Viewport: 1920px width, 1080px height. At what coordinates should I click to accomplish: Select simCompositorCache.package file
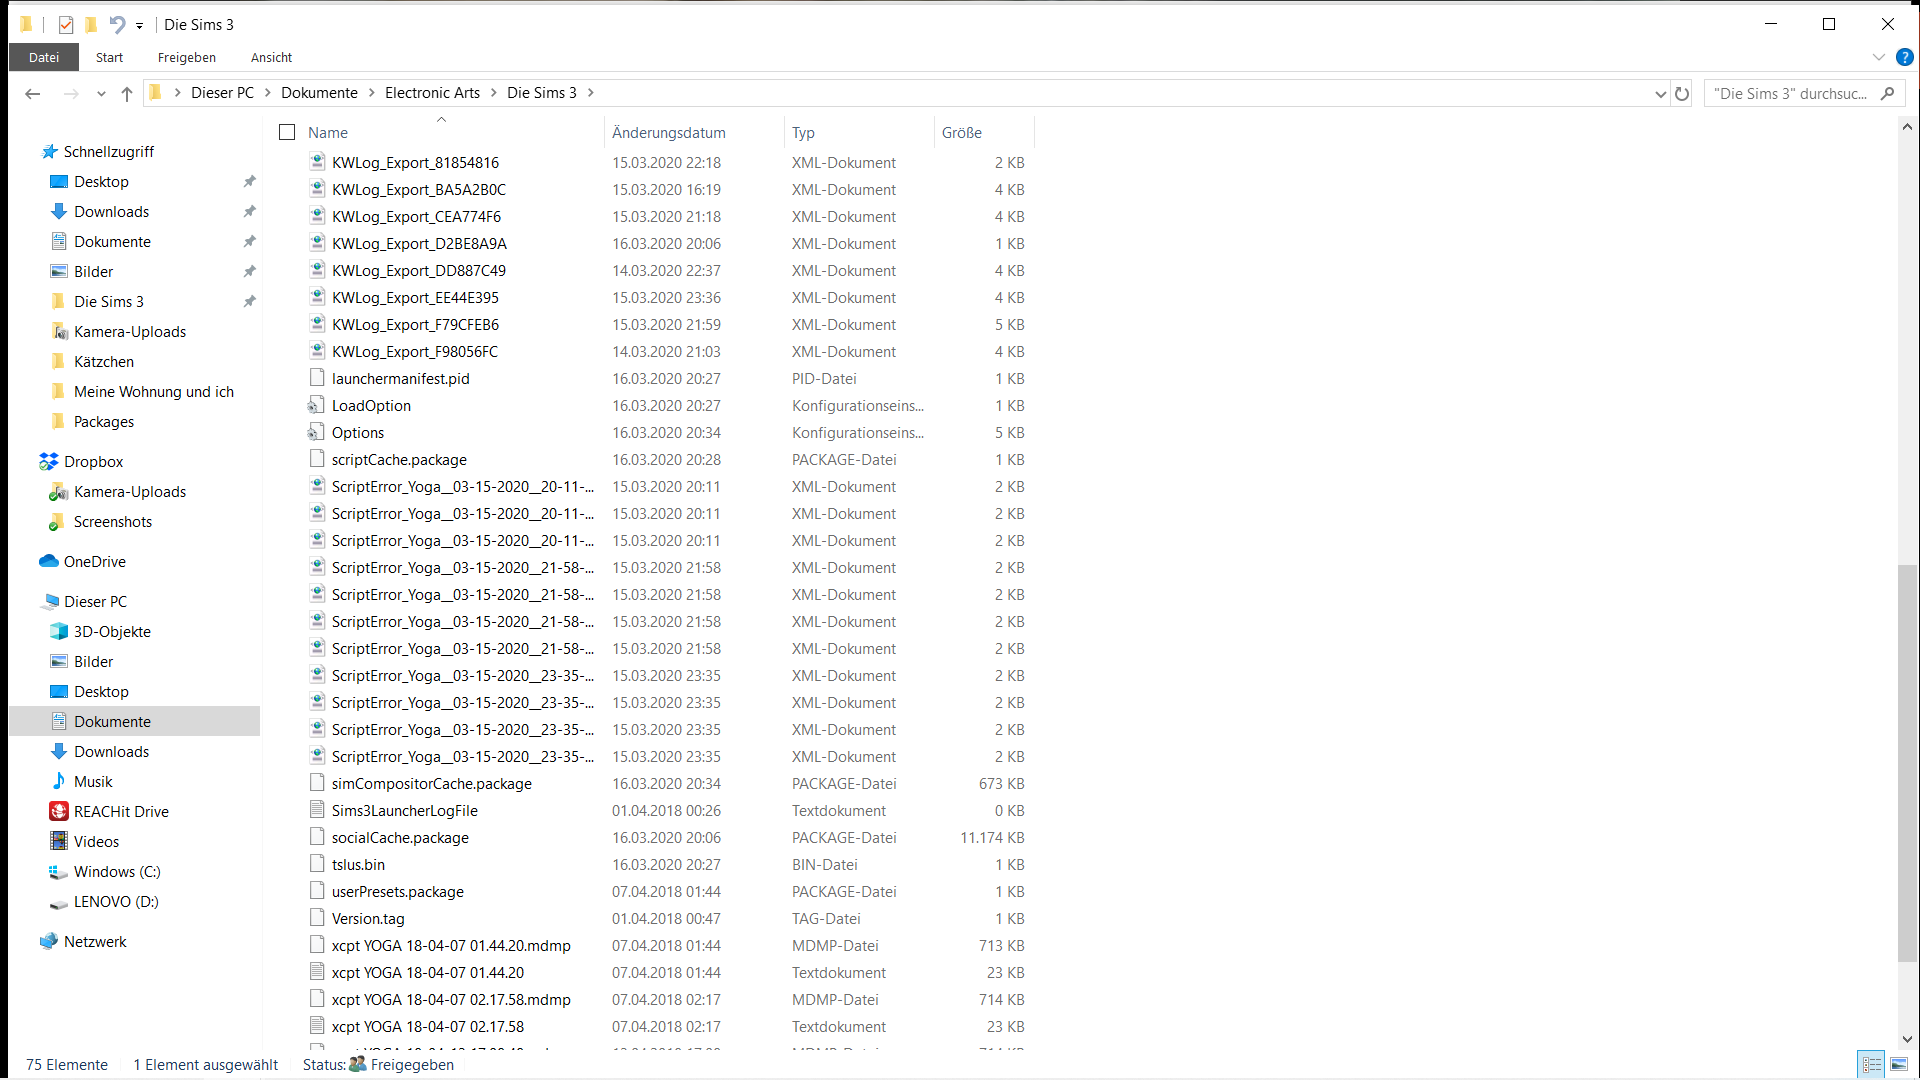432,784
